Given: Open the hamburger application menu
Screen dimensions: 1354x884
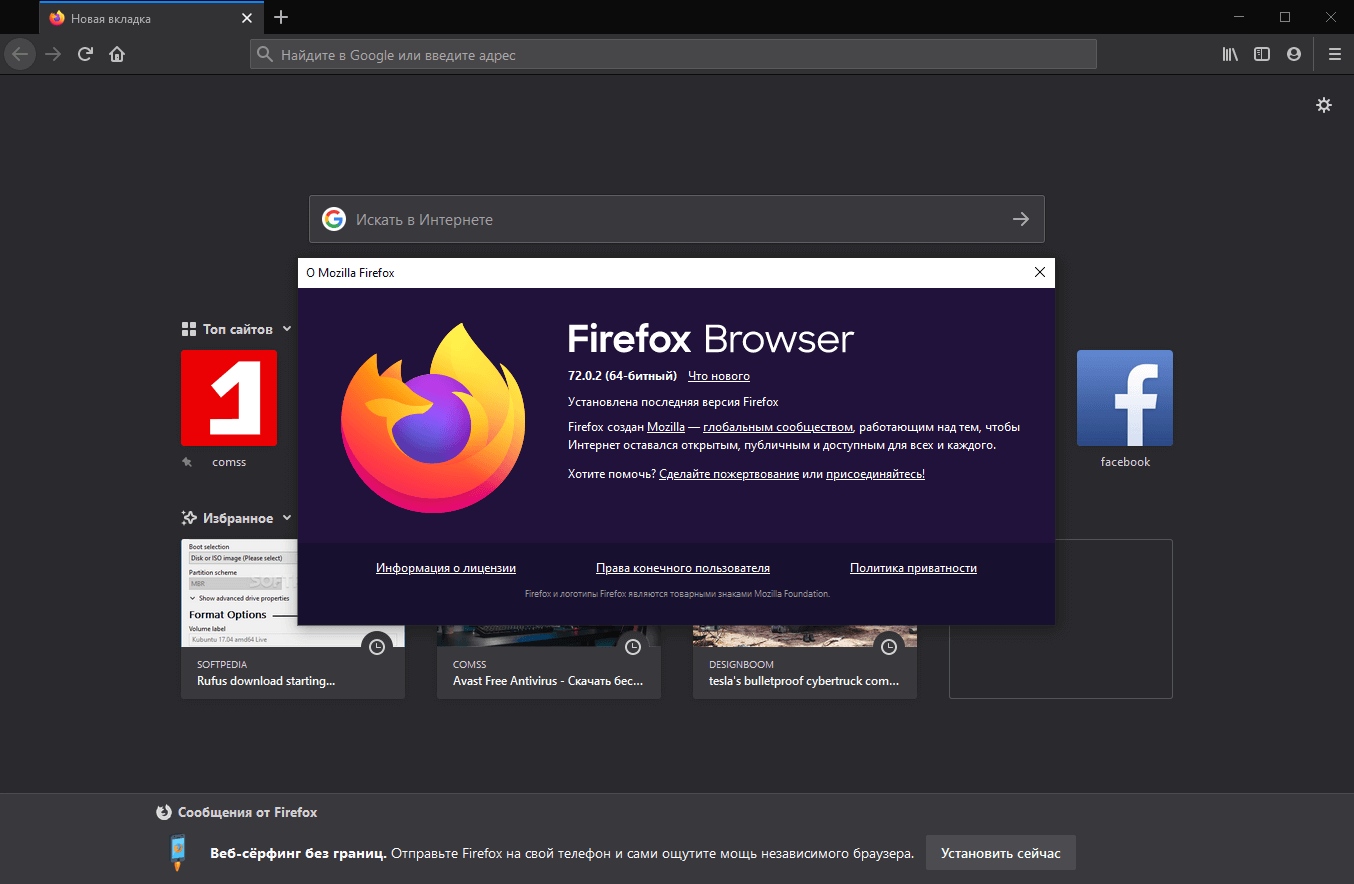Looking at the screenshot, I should [1334, 54].
